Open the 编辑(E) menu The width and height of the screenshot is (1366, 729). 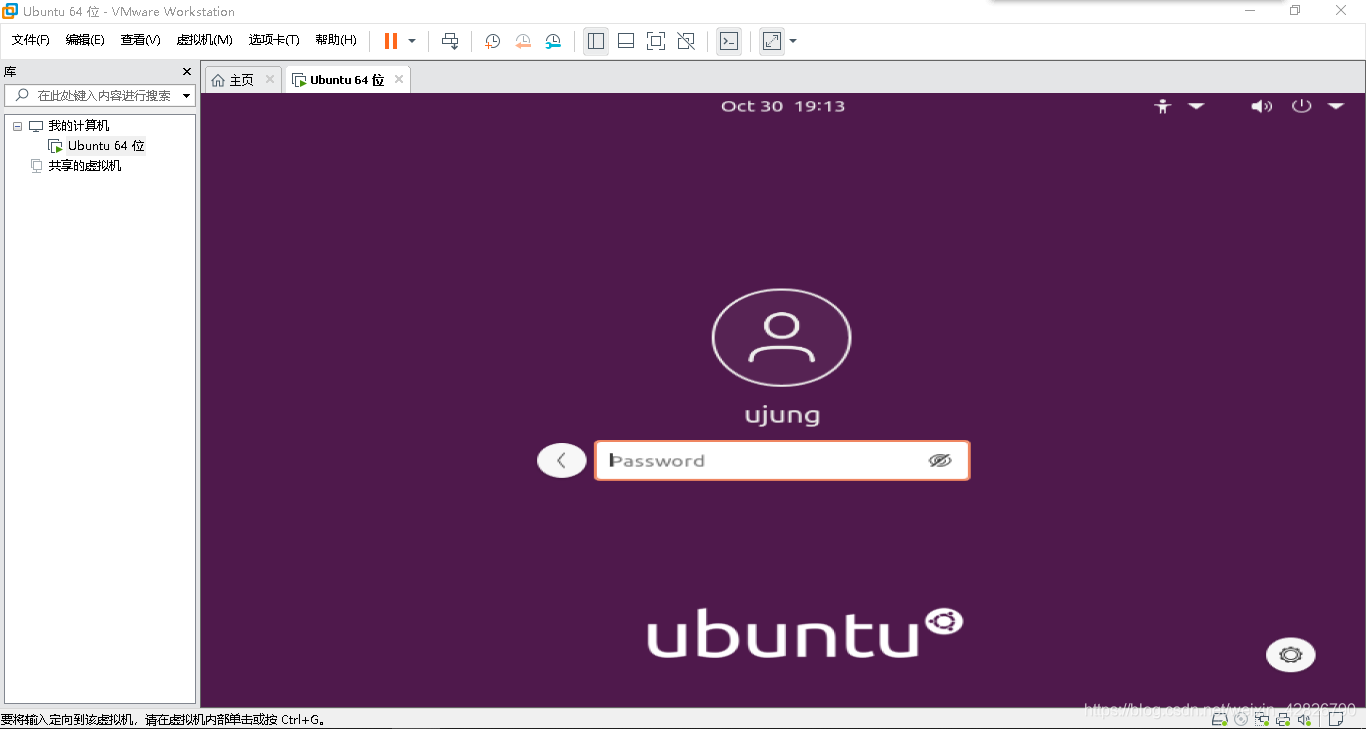(x=85, y=40)
